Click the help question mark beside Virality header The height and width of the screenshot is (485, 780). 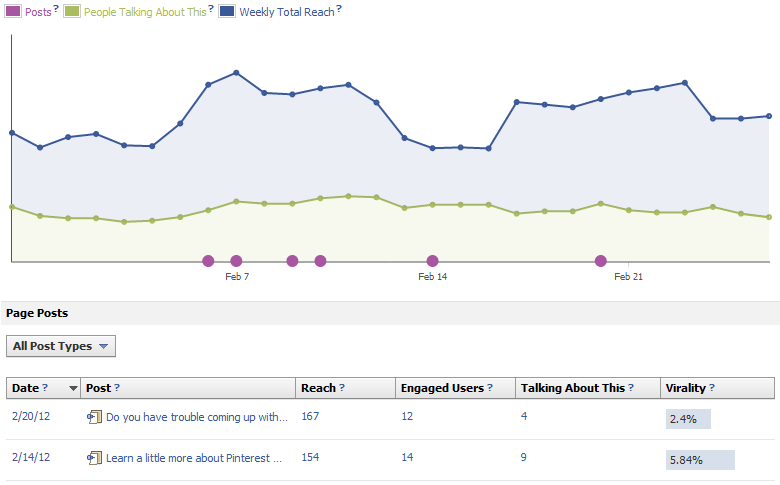click(712, 388)
